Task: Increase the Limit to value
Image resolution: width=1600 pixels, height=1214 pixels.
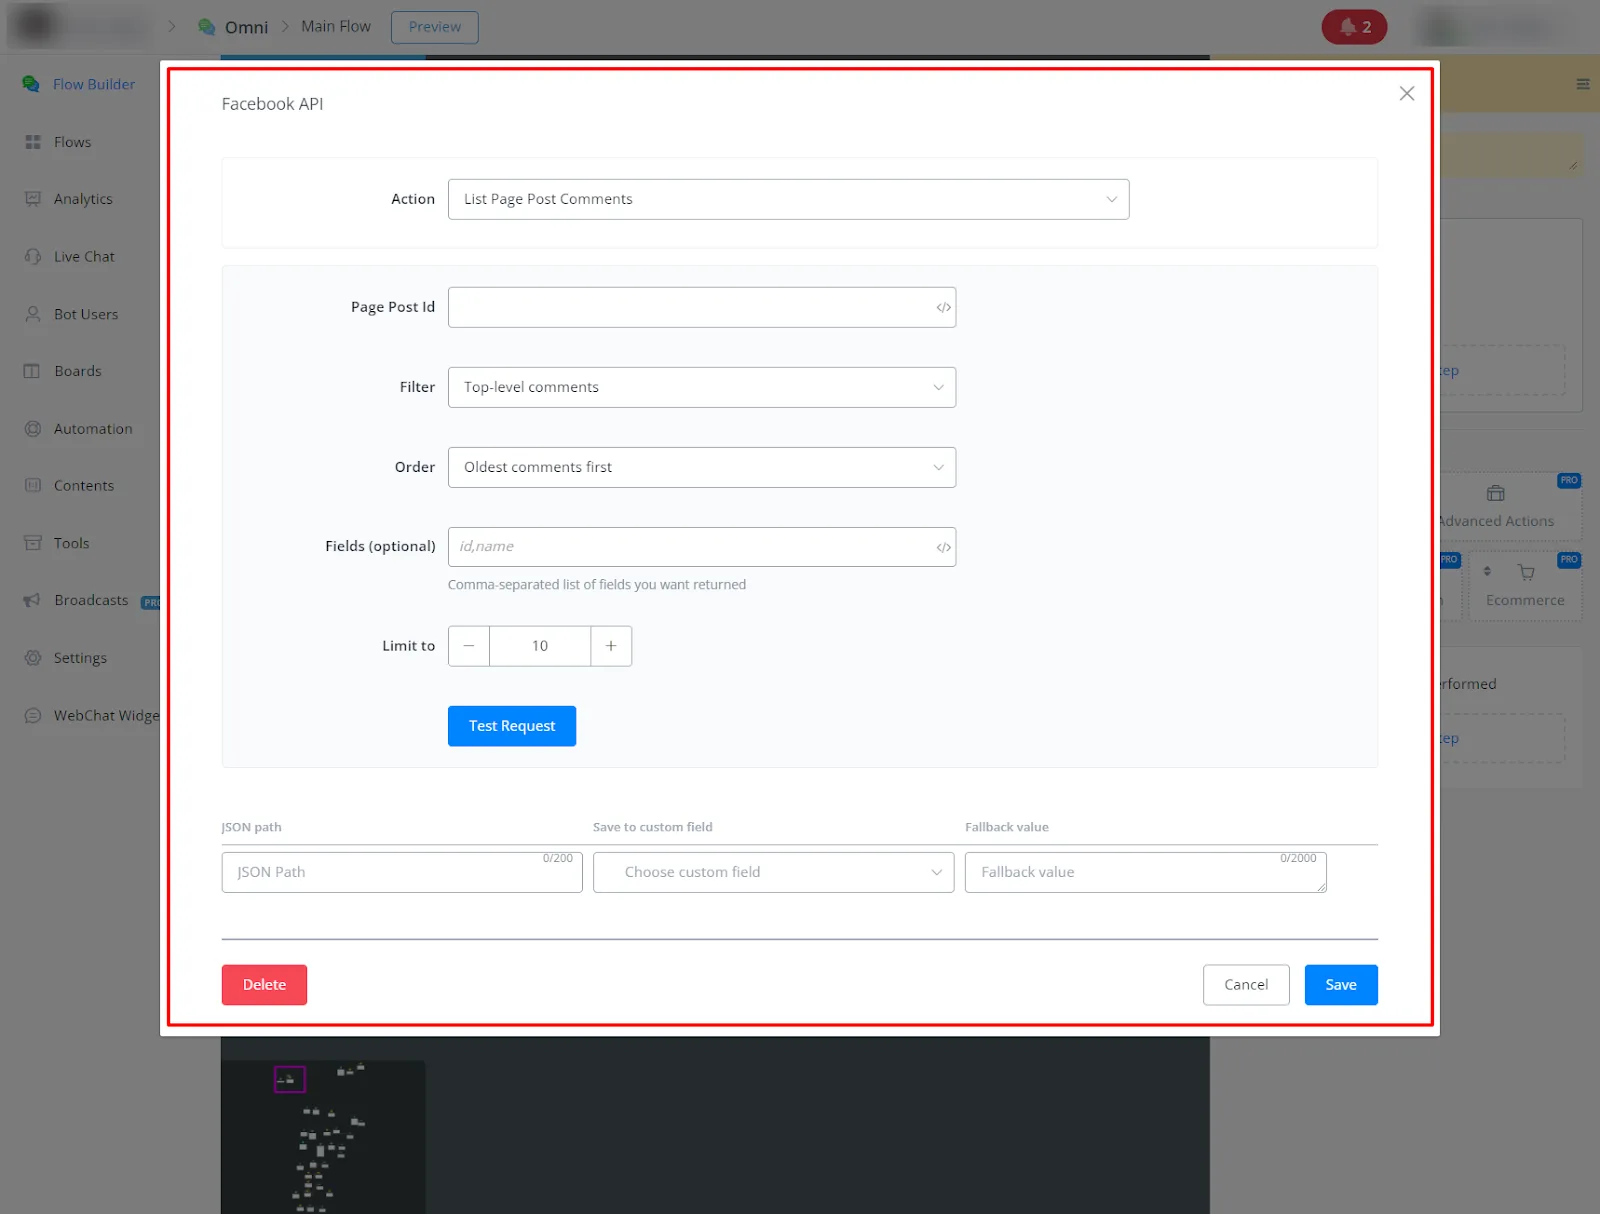Action: point(611,646)
